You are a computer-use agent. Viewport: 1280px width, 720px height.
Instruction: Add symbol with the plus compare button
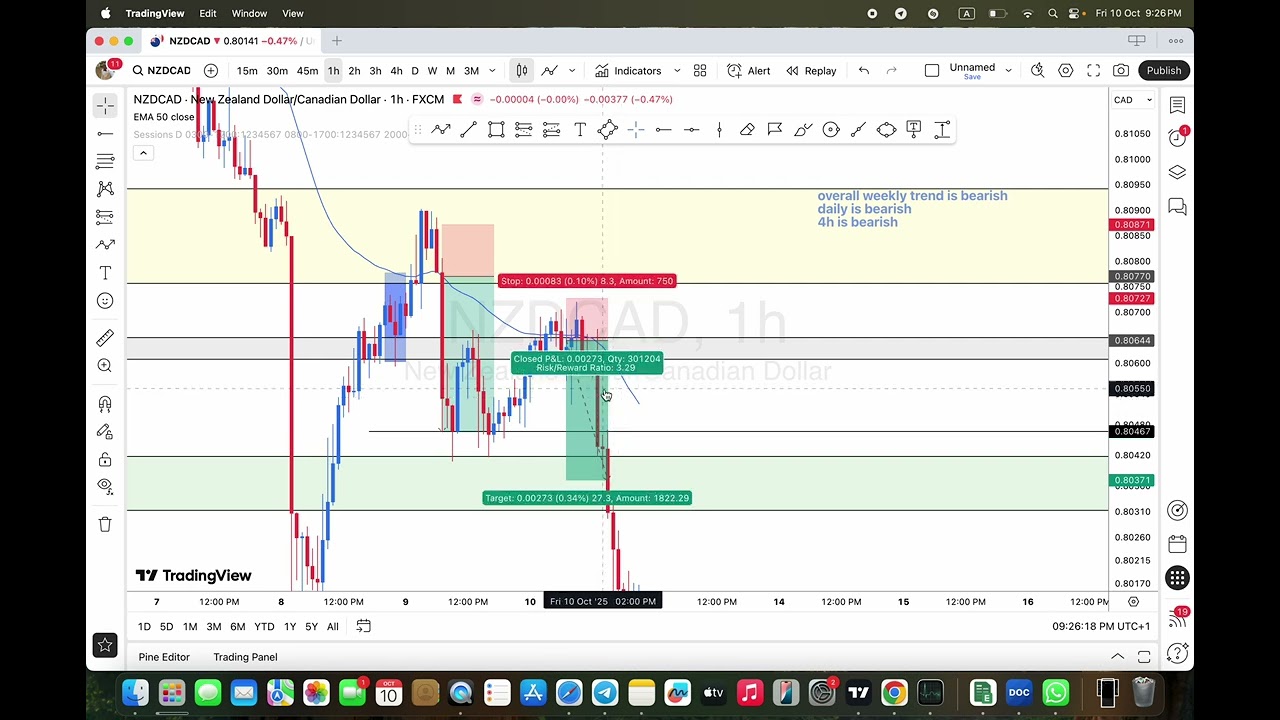tap(211, 70)
